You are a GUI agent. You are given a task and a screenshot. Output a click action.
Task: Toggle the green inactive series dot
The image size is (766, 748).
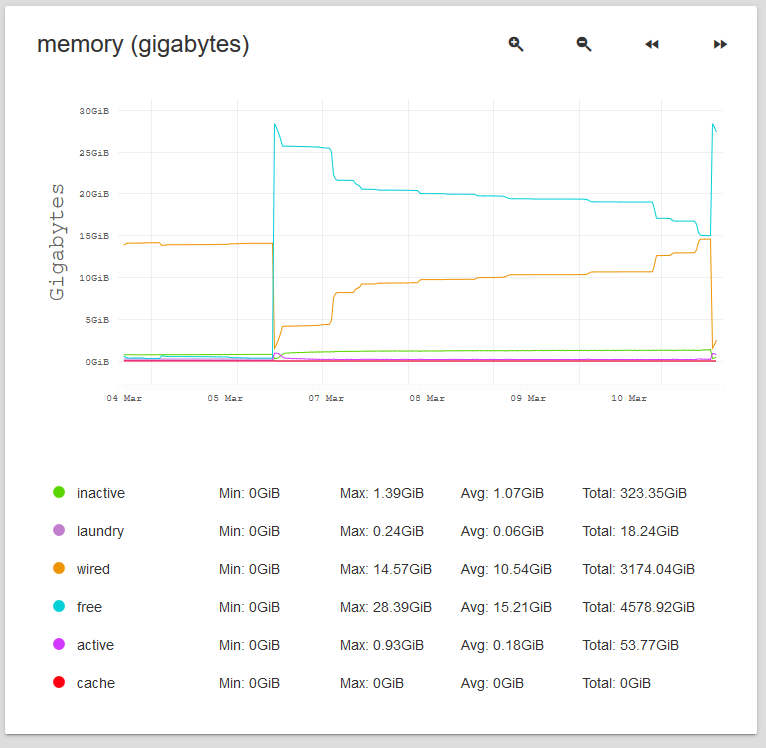[59, 492]
